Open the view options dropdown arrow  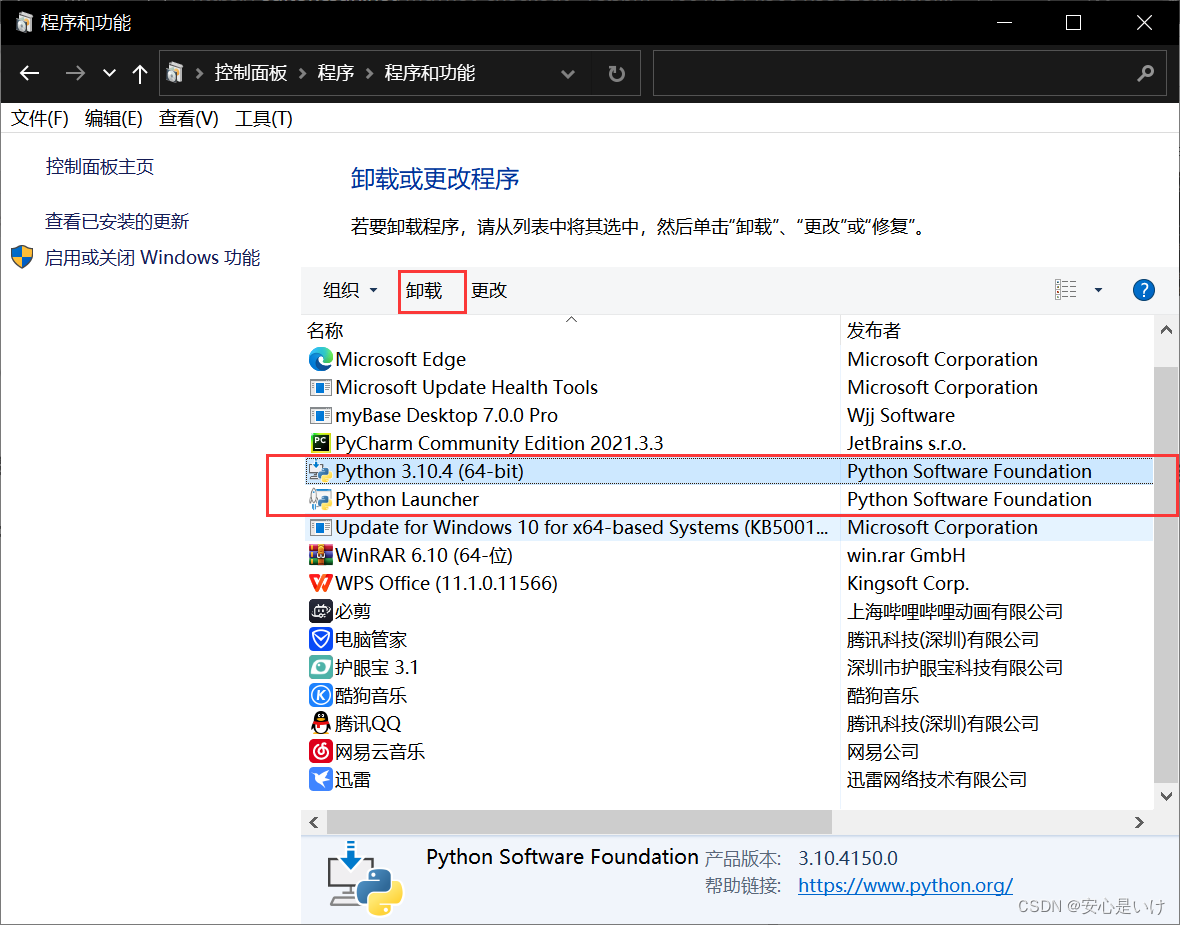[x=1098, y=291]
